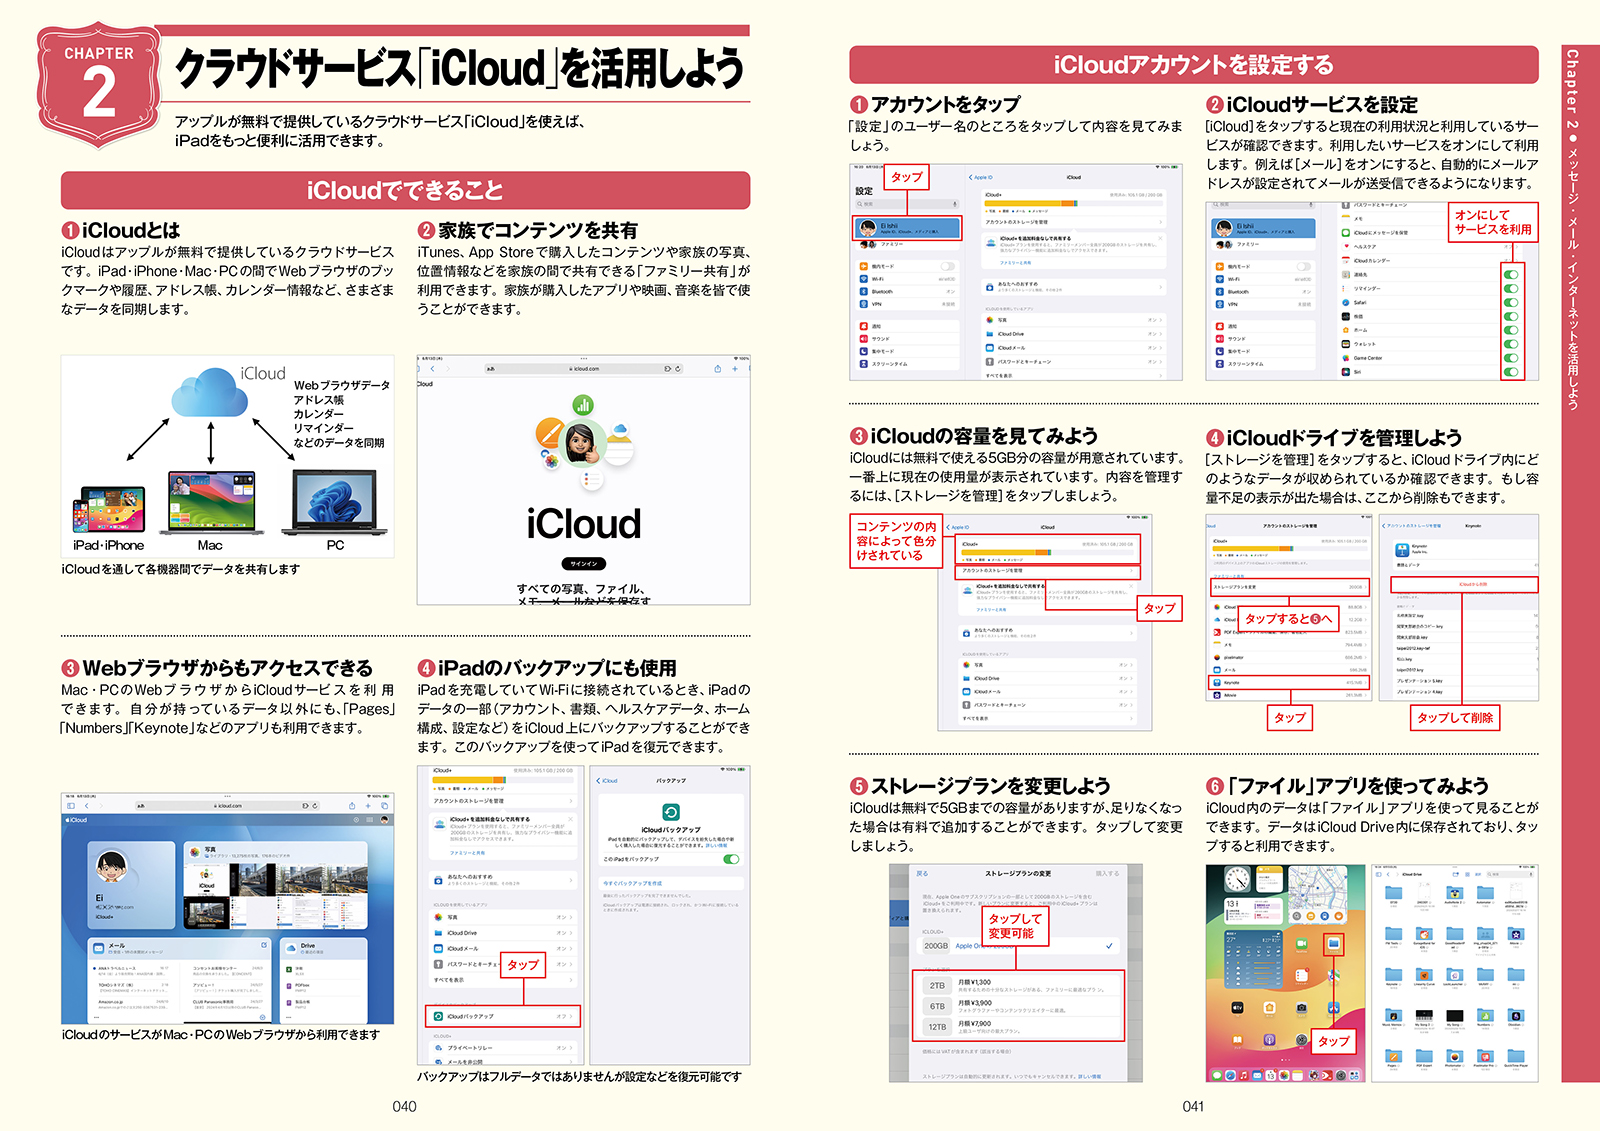
Task: Tap Bluetooth row in step 1 settings sidebar
Action: click(x=907, y=292)
